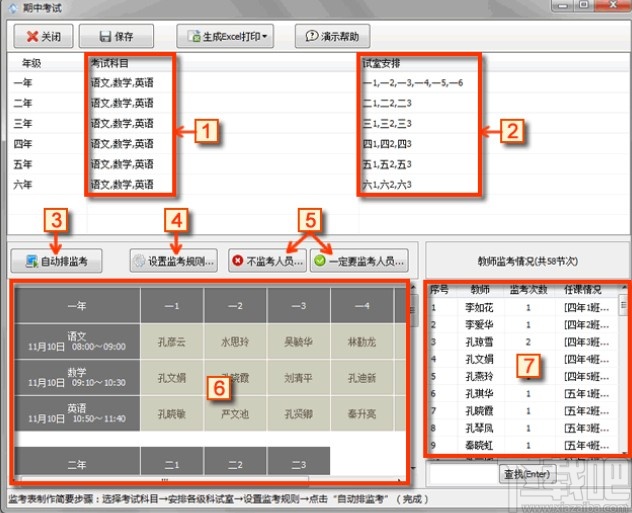Click the 任课情况 column header
632x513 pixels.
click(x=583, y=290)
